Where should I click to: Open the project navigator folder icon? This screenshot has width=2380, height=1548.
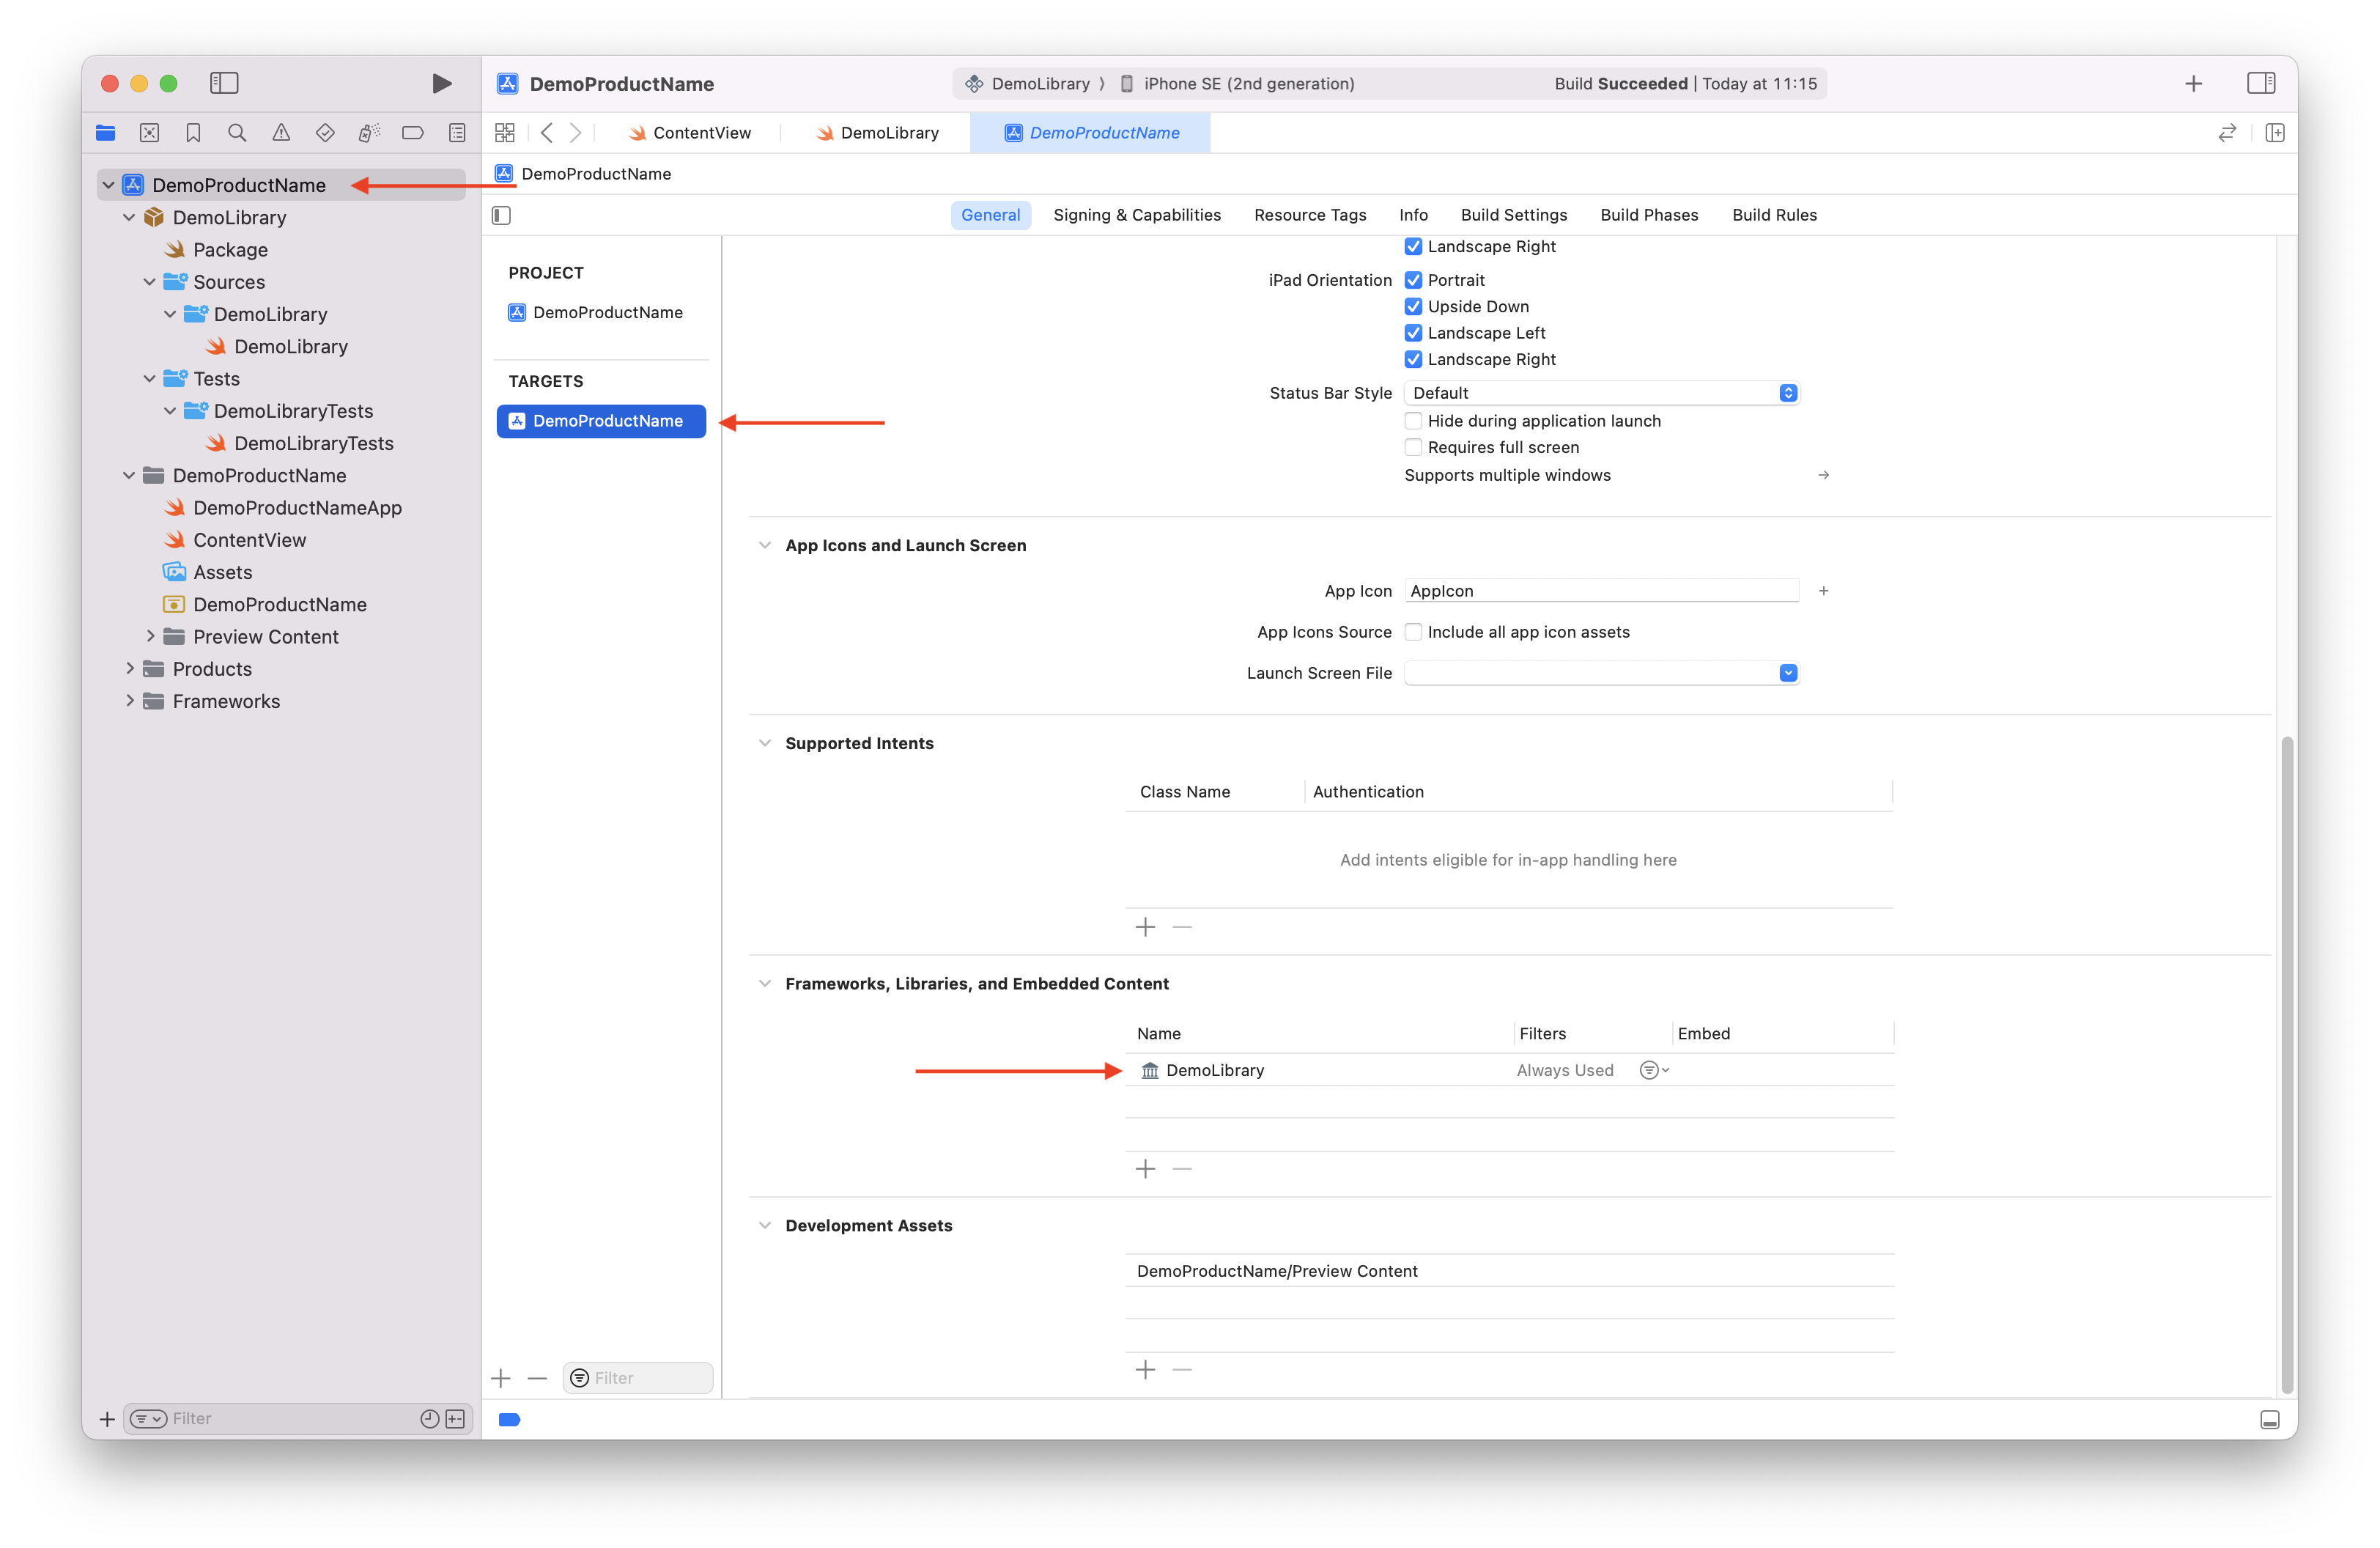pyautogui.click(x=106, y=132)
